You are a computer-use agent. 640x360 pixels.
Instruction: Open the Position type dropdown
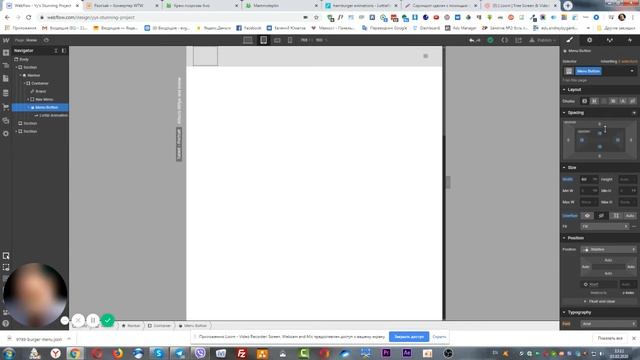coord(609,249)
